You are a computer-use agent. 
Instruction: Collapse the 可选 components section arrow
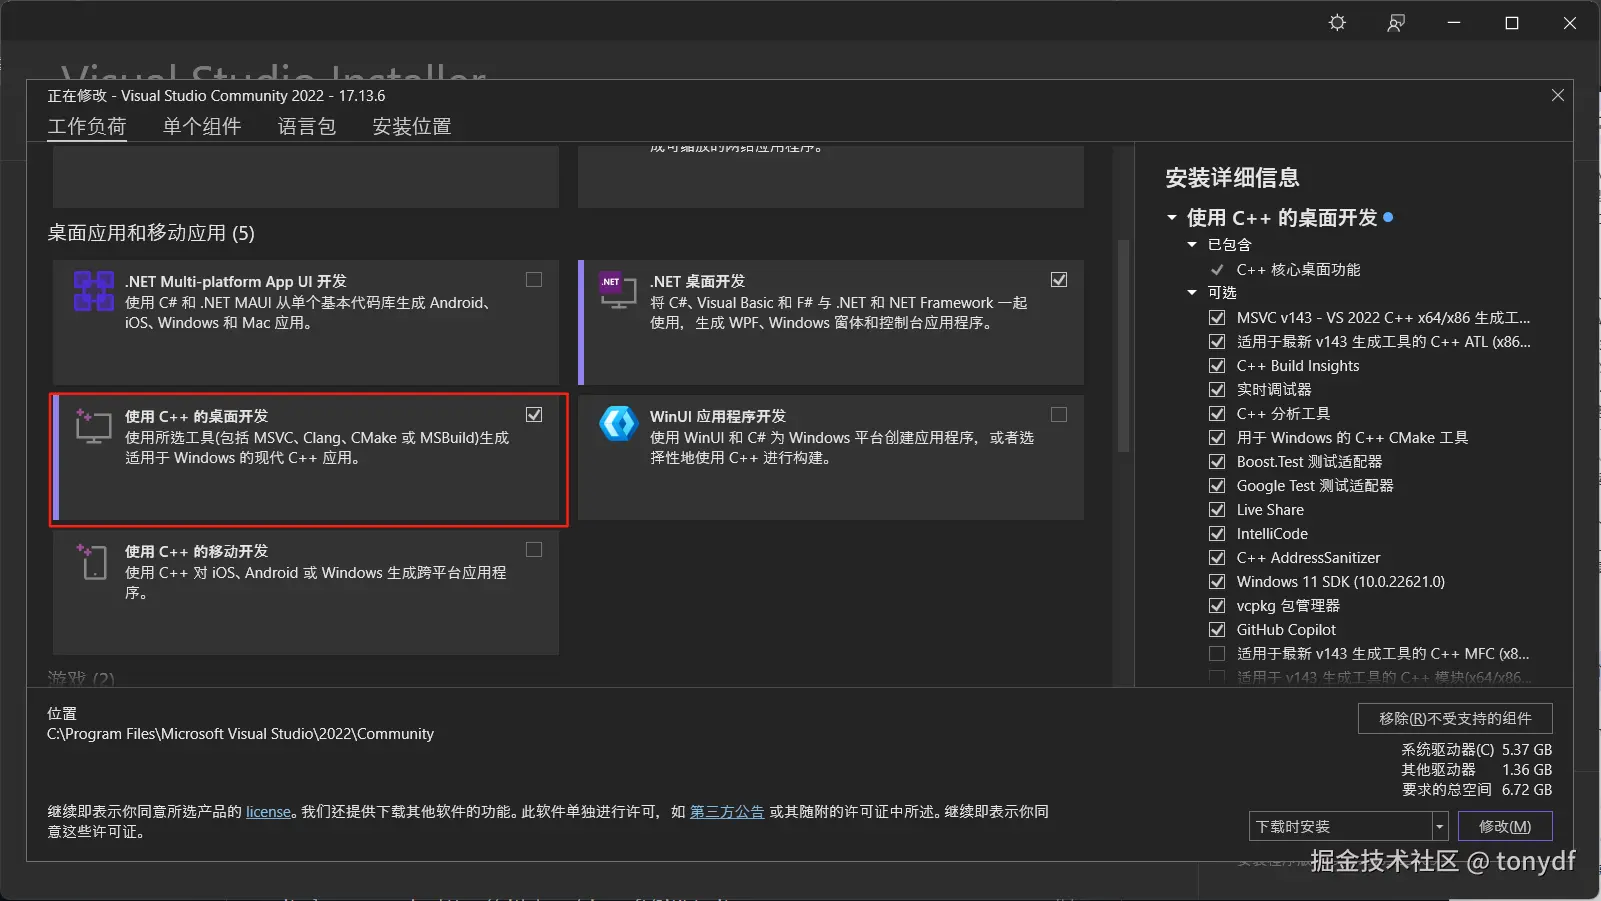[x=1192, y=293]
